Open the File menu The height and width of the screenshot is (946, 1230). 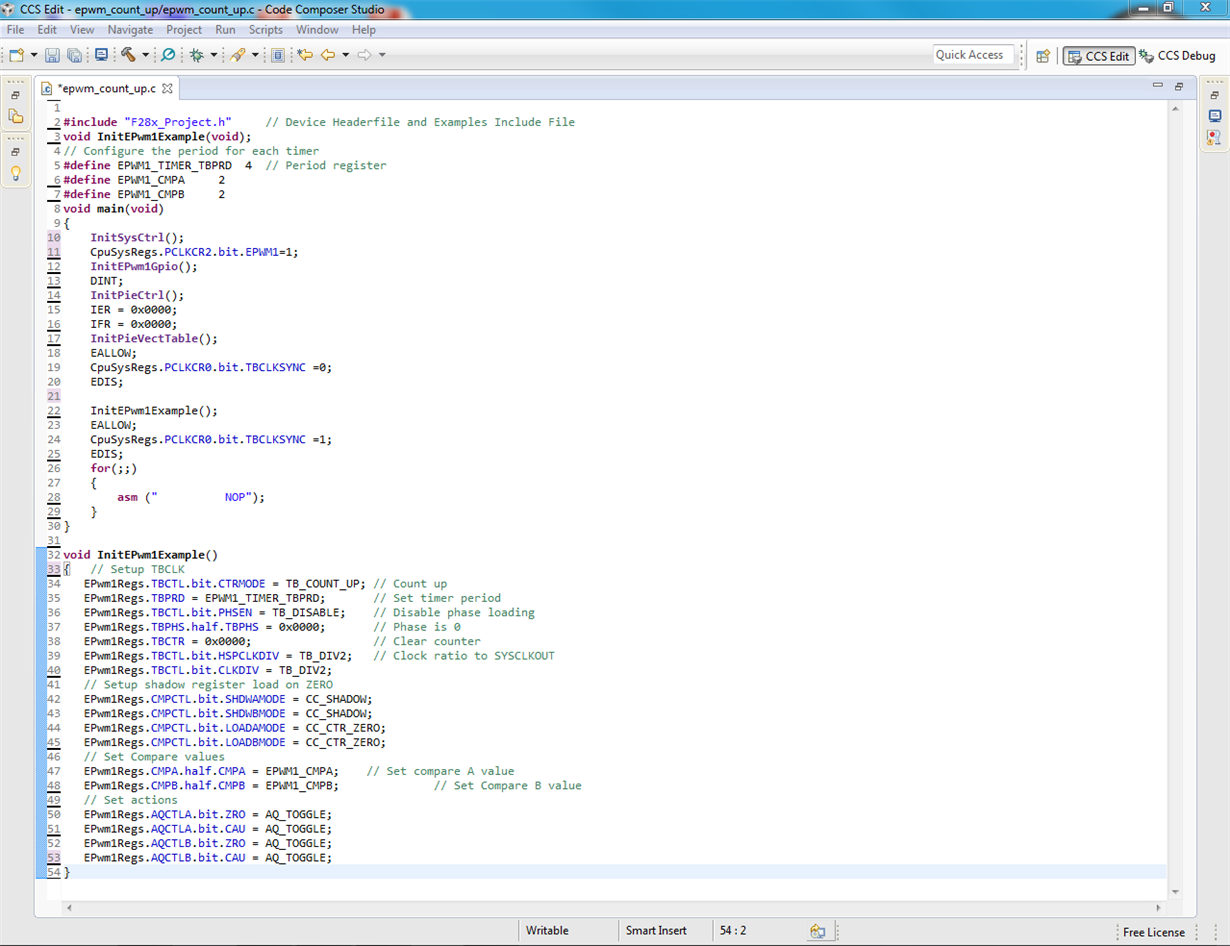[x=15, y=30]
